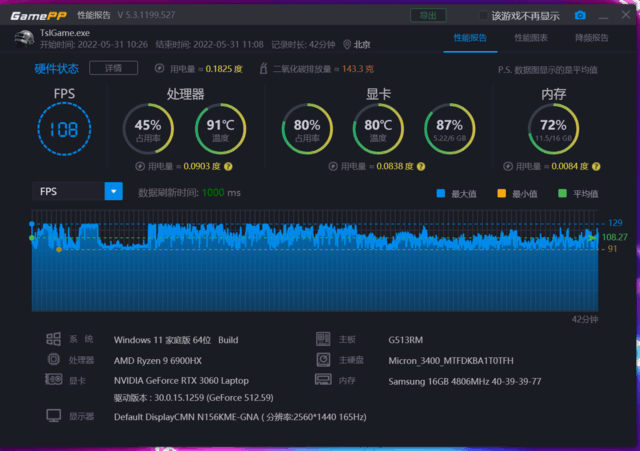Click the AMD Ryzen 9 6900HX text

[x=158, y=361]
